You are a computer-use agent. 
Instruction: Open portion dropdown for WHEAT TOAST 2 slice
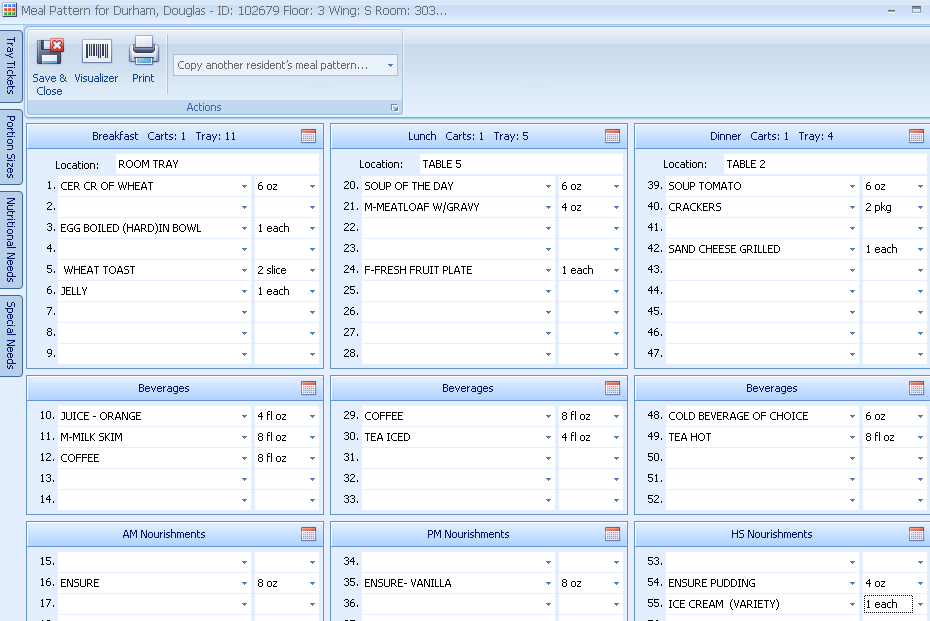pyautogui.click(x=312, y=270)
